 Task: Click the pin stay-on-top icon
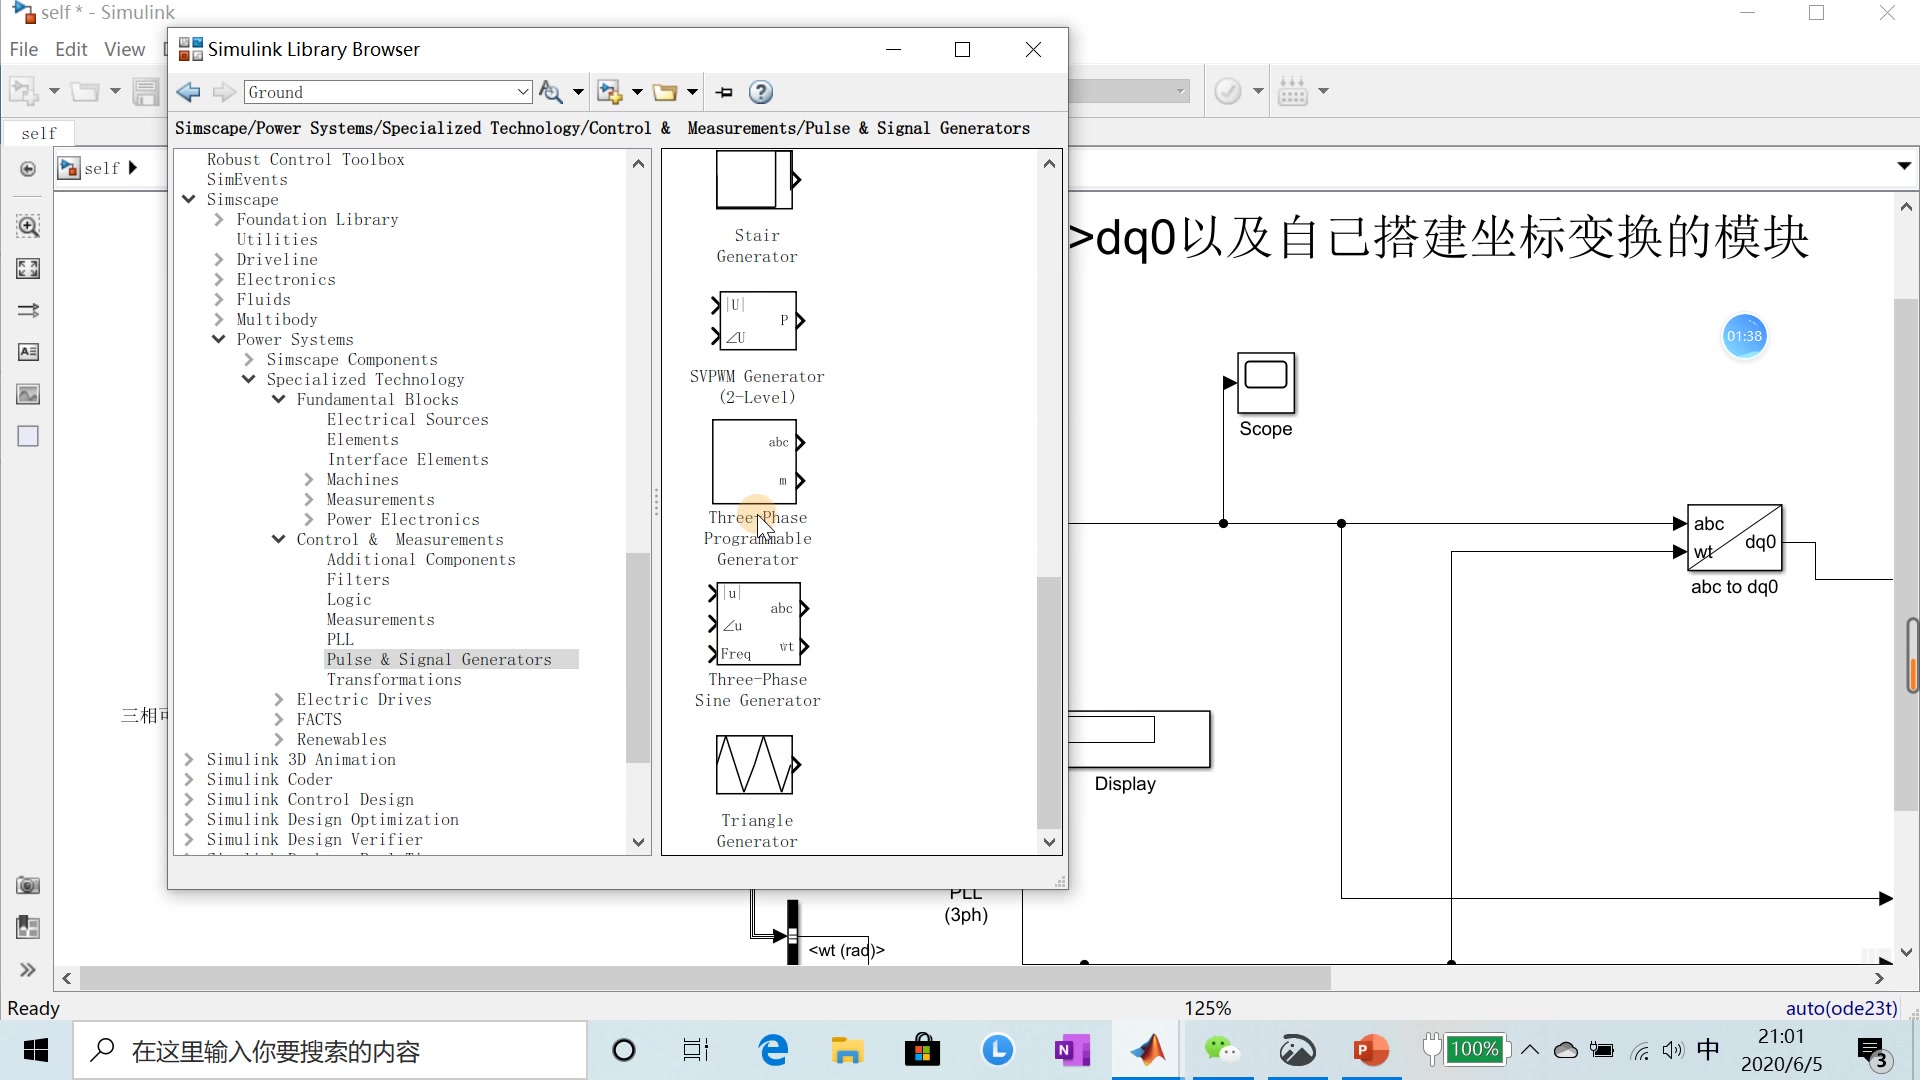tap(725, 92)
